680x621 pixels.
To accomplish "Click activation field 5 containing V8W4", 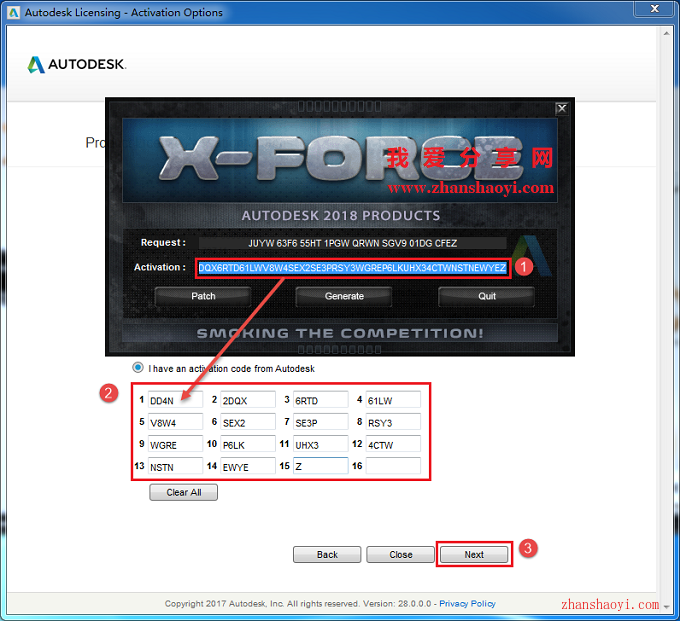I will (175, 422).
